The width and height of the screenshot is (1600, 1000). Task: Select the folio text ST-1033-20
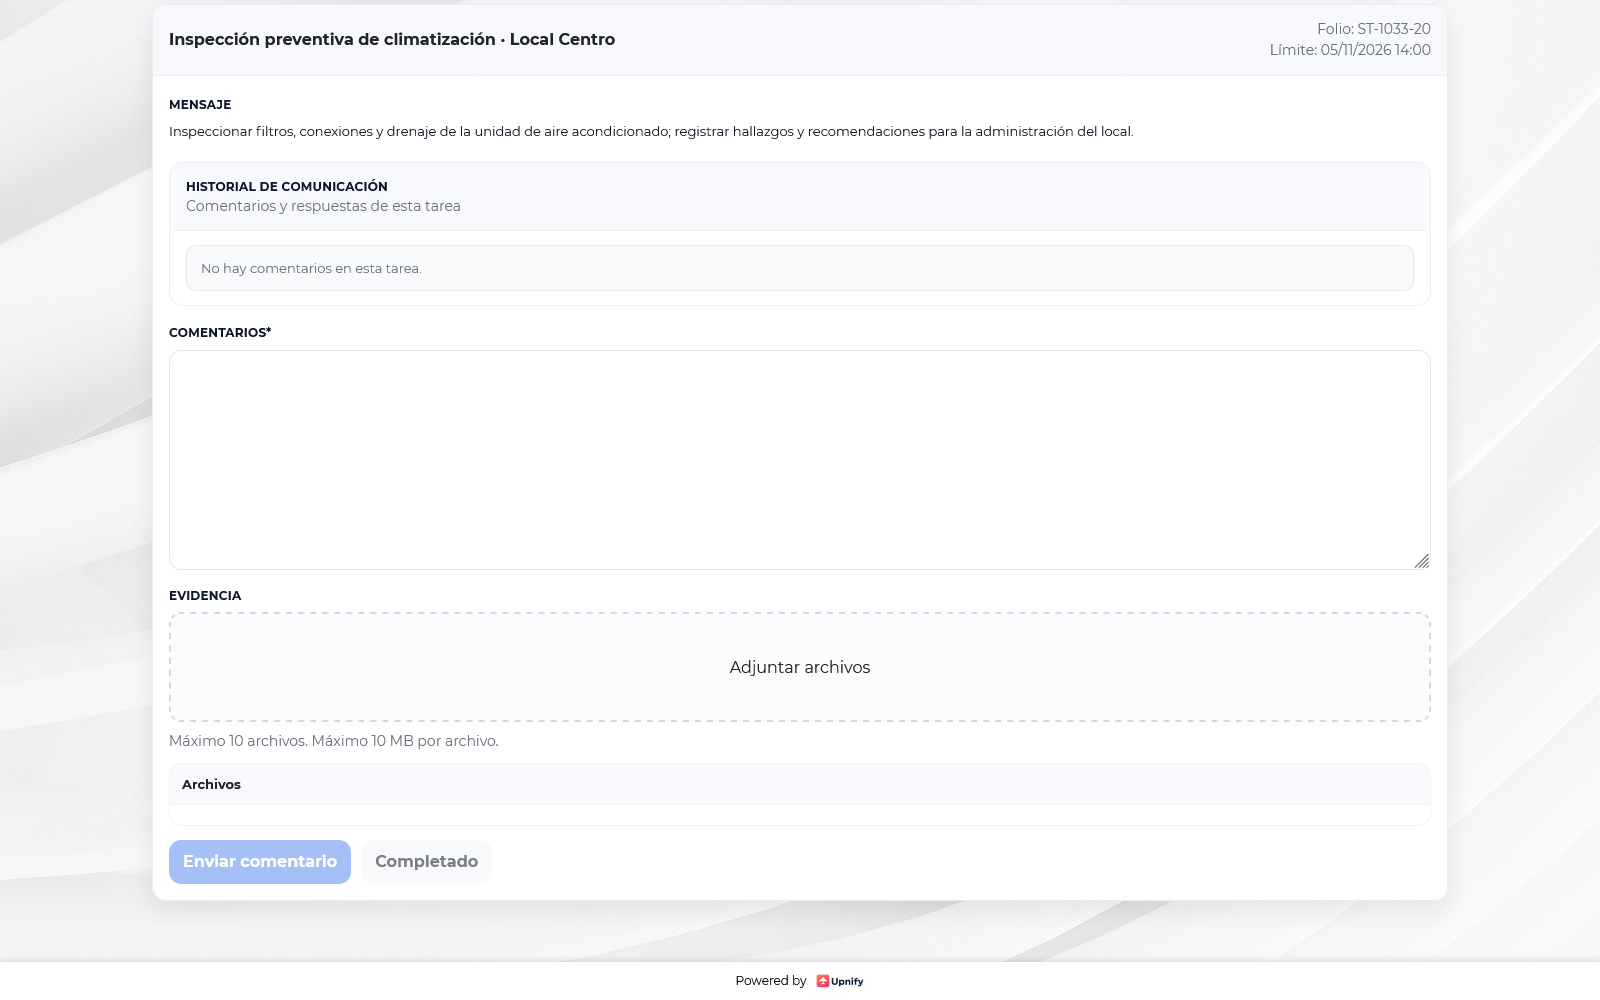[x=1394, y=29]
